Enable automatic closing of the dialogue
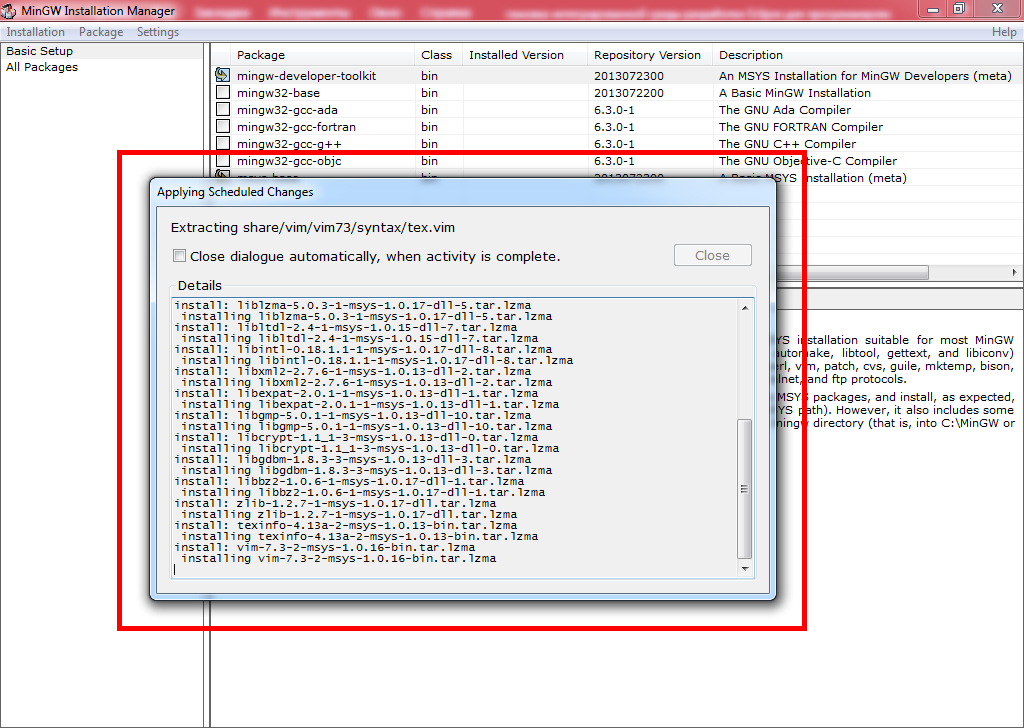 [x=180, y=256]
